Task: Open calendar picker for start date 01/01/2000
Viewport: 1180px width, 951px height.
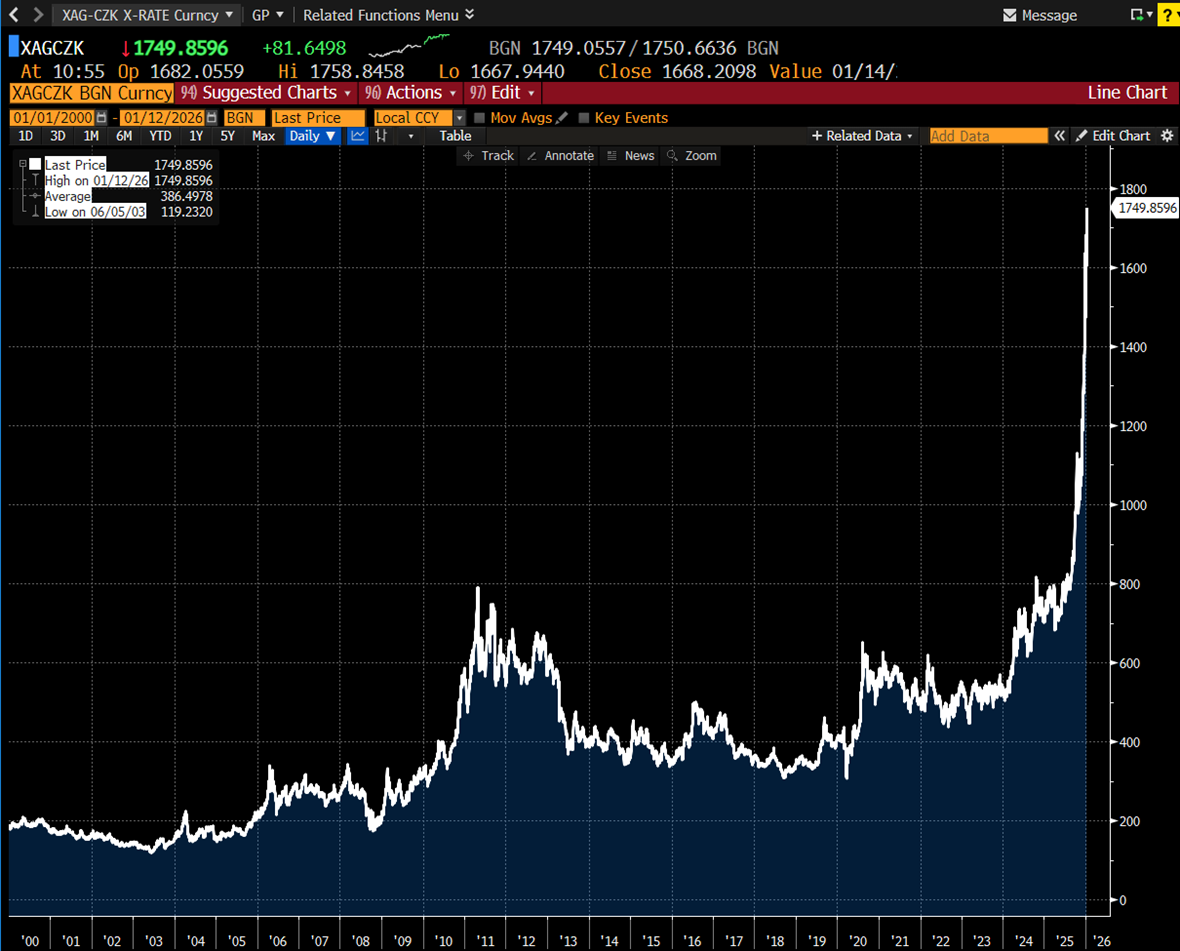Action: coord(102,118)
